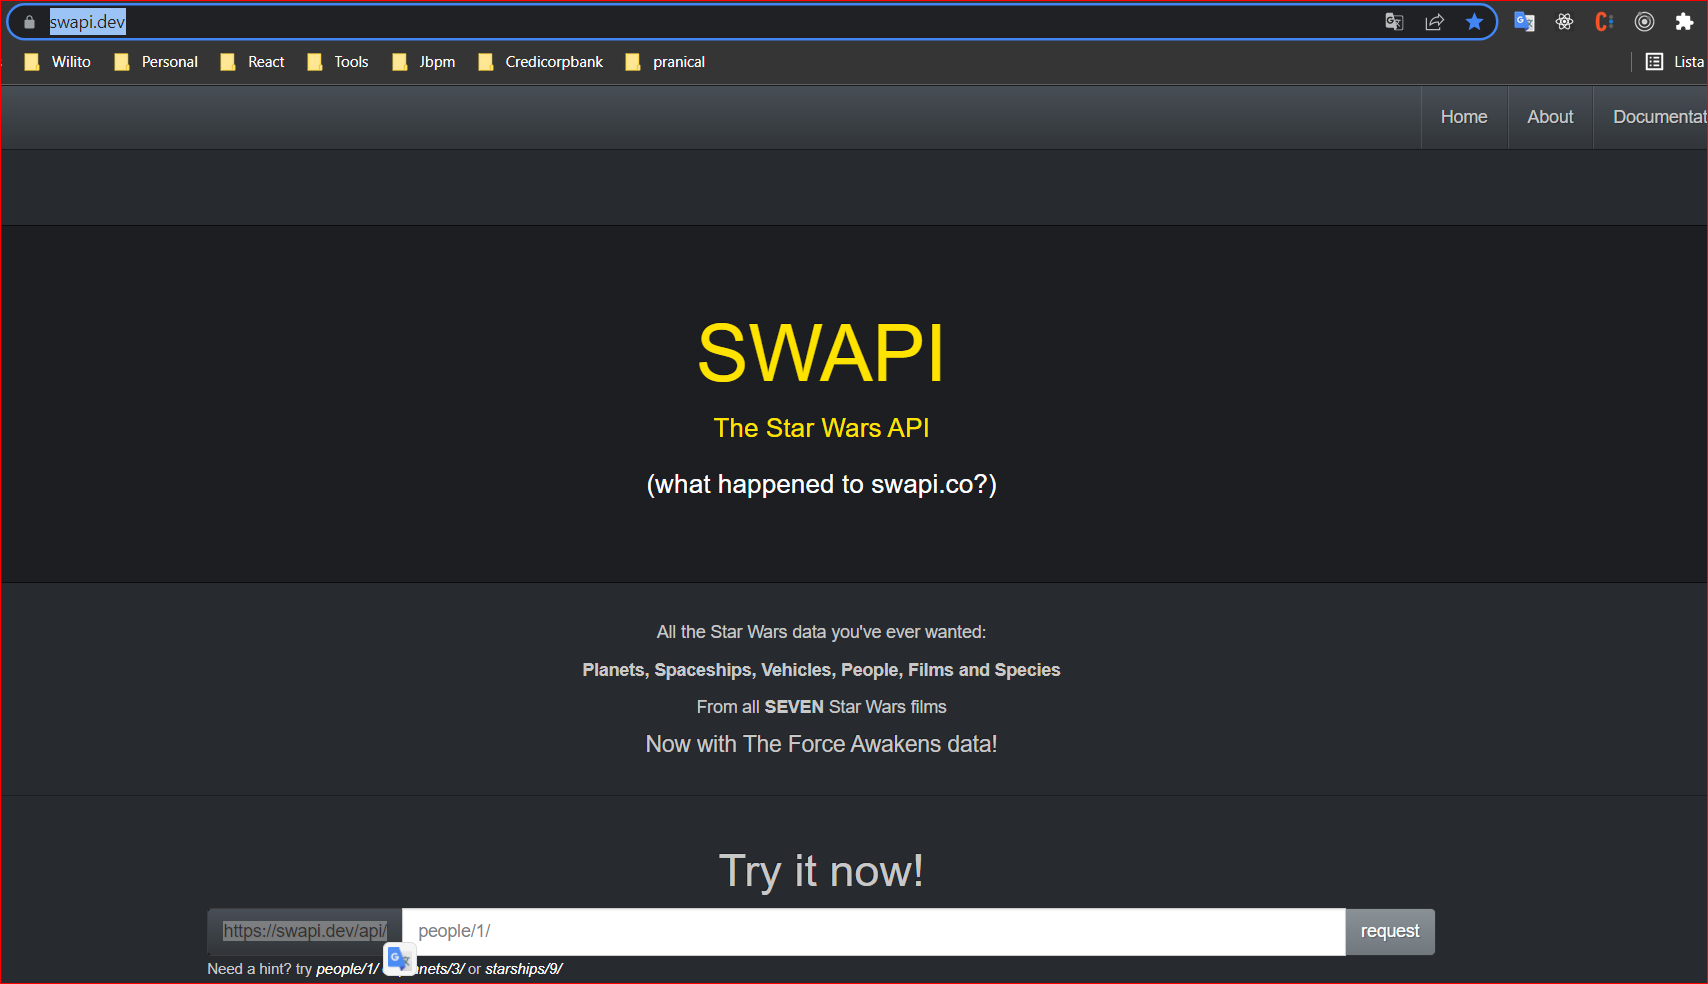Click the translate page icon in address bar
This screenshot has height=984, width=1708.
1394,22
